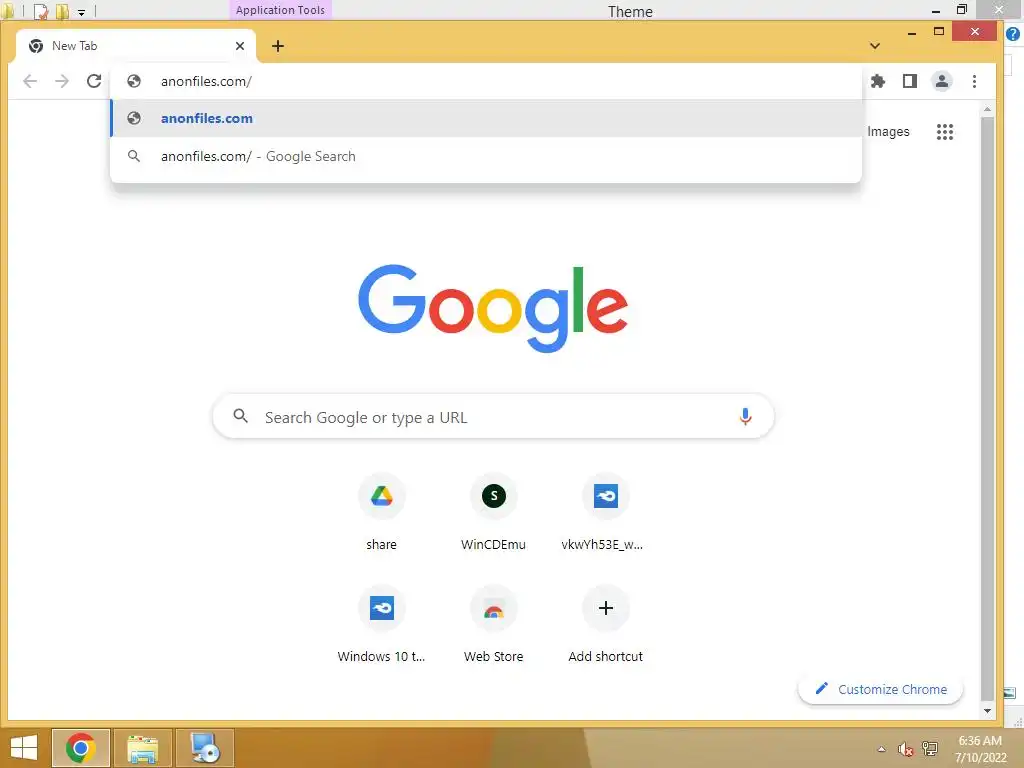The width and height of the screenshot is (1024, 768).
Task: Select the New Tab tab
Action: (136, 46)
